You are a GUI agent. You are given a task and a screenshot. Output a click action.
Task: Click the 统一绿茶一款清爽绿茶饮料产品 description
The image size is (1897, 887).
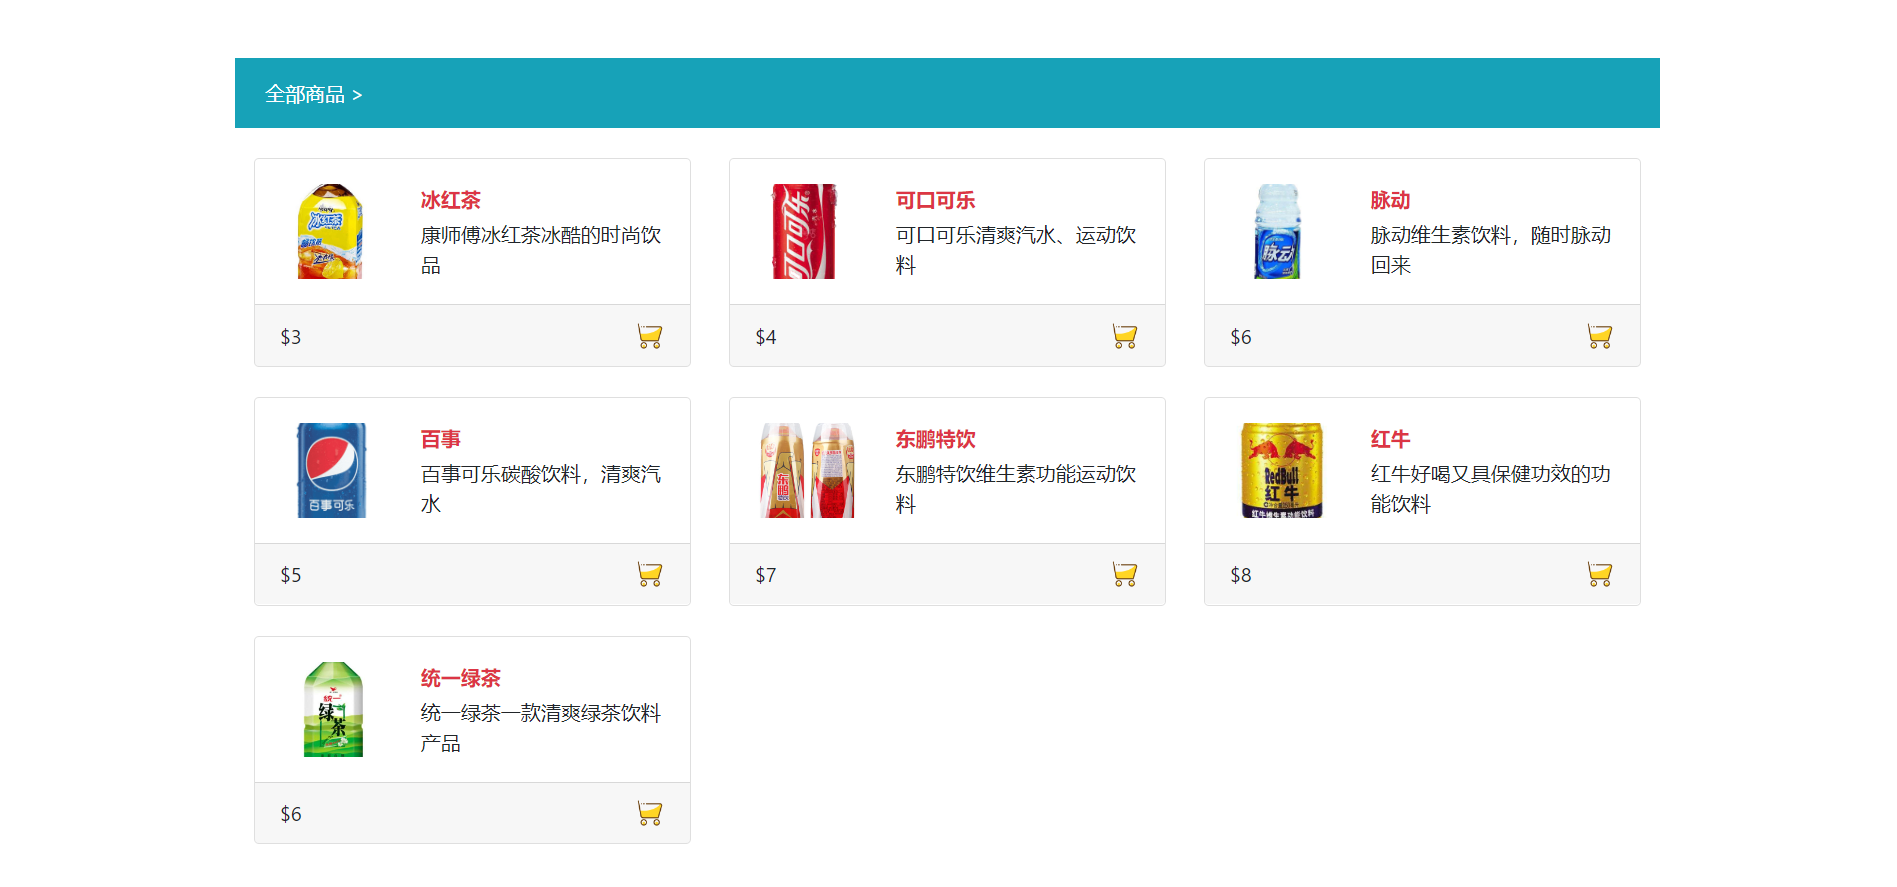541,728
